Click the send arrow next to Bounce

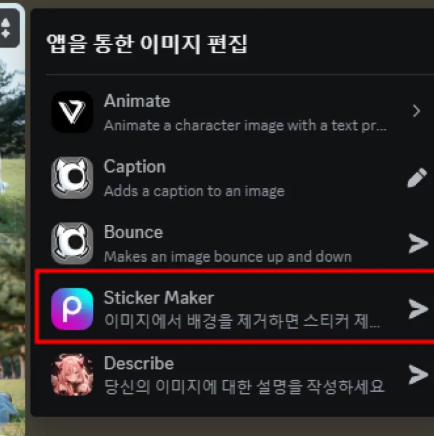coord(418,243)
